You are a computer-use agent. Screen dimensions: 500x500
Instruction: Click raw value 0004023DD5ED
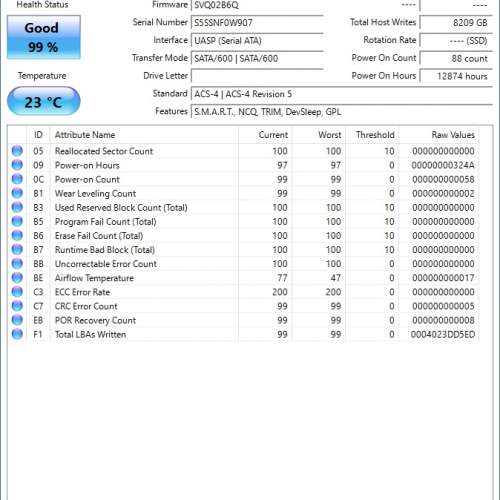click(443, 334)
